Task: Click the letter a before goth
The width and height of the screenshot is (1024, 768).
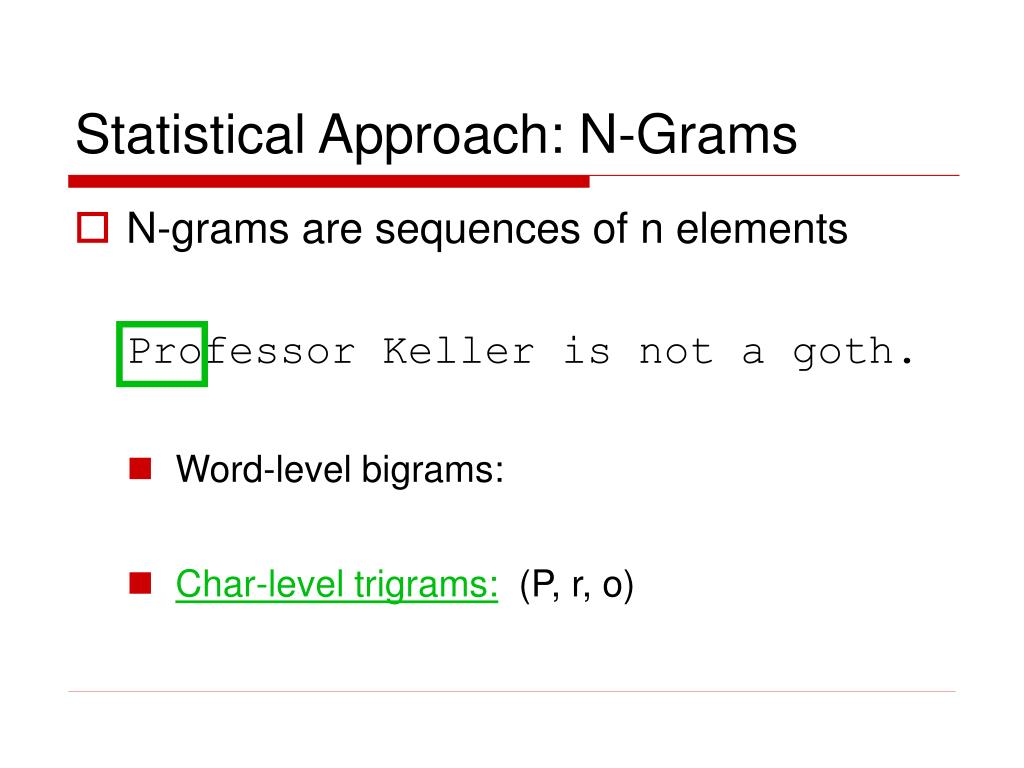Action: 752,355
